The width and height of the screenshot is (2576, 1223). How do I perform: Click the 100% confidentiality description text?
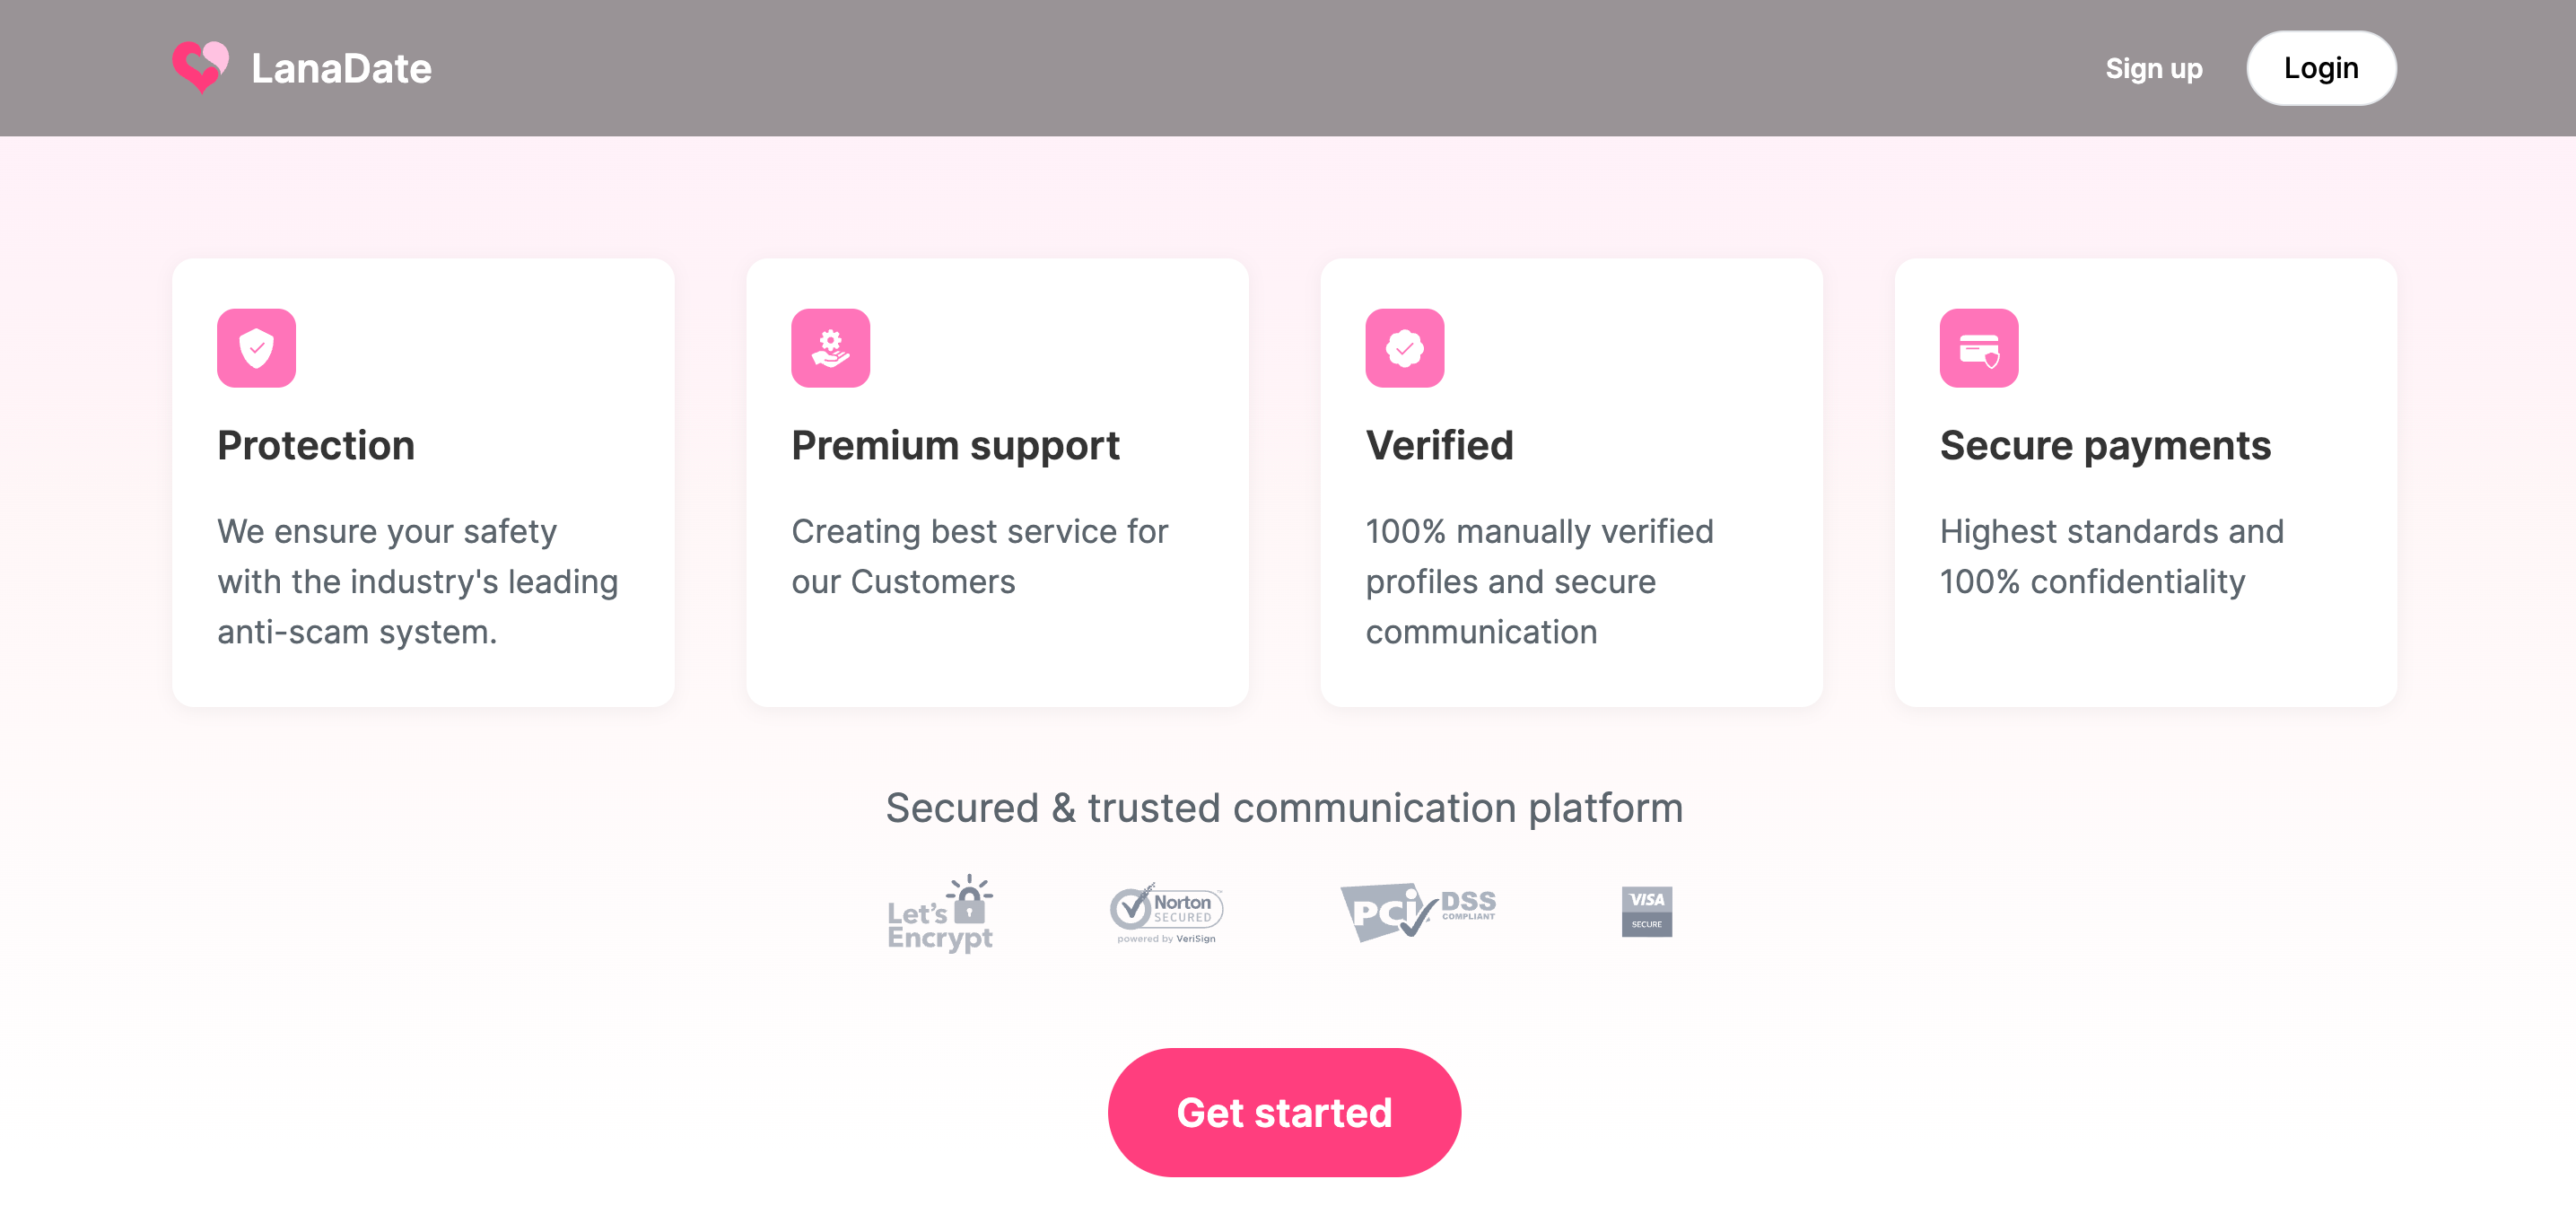(x=2111, y=556)
